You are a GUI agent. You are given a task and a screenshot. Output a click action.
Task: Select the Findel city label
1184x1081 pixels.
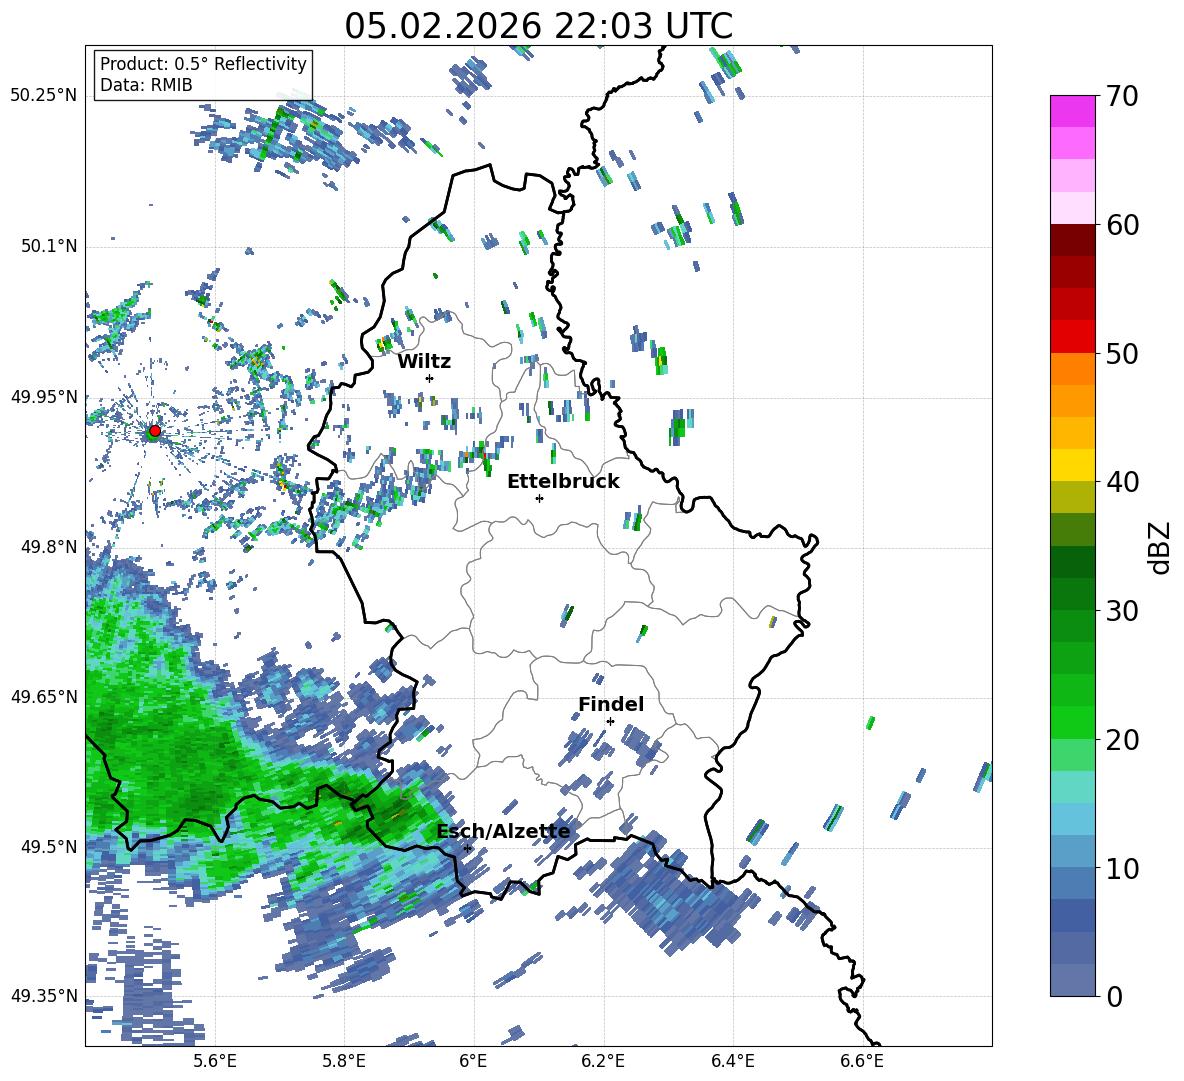(x=611, y=704)
